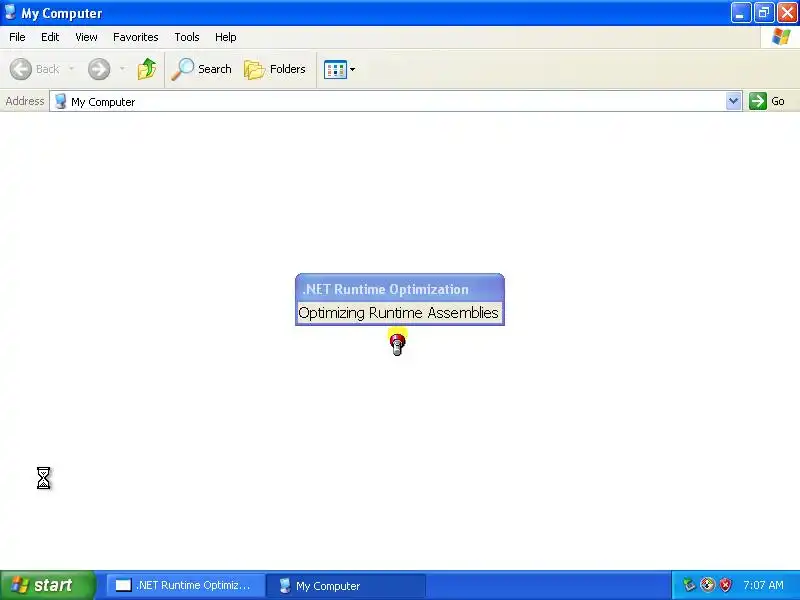Image resolution: width=800 pixels, height=600 pixels.
Task: Open the Favorites menu
Action: point(136,37)
